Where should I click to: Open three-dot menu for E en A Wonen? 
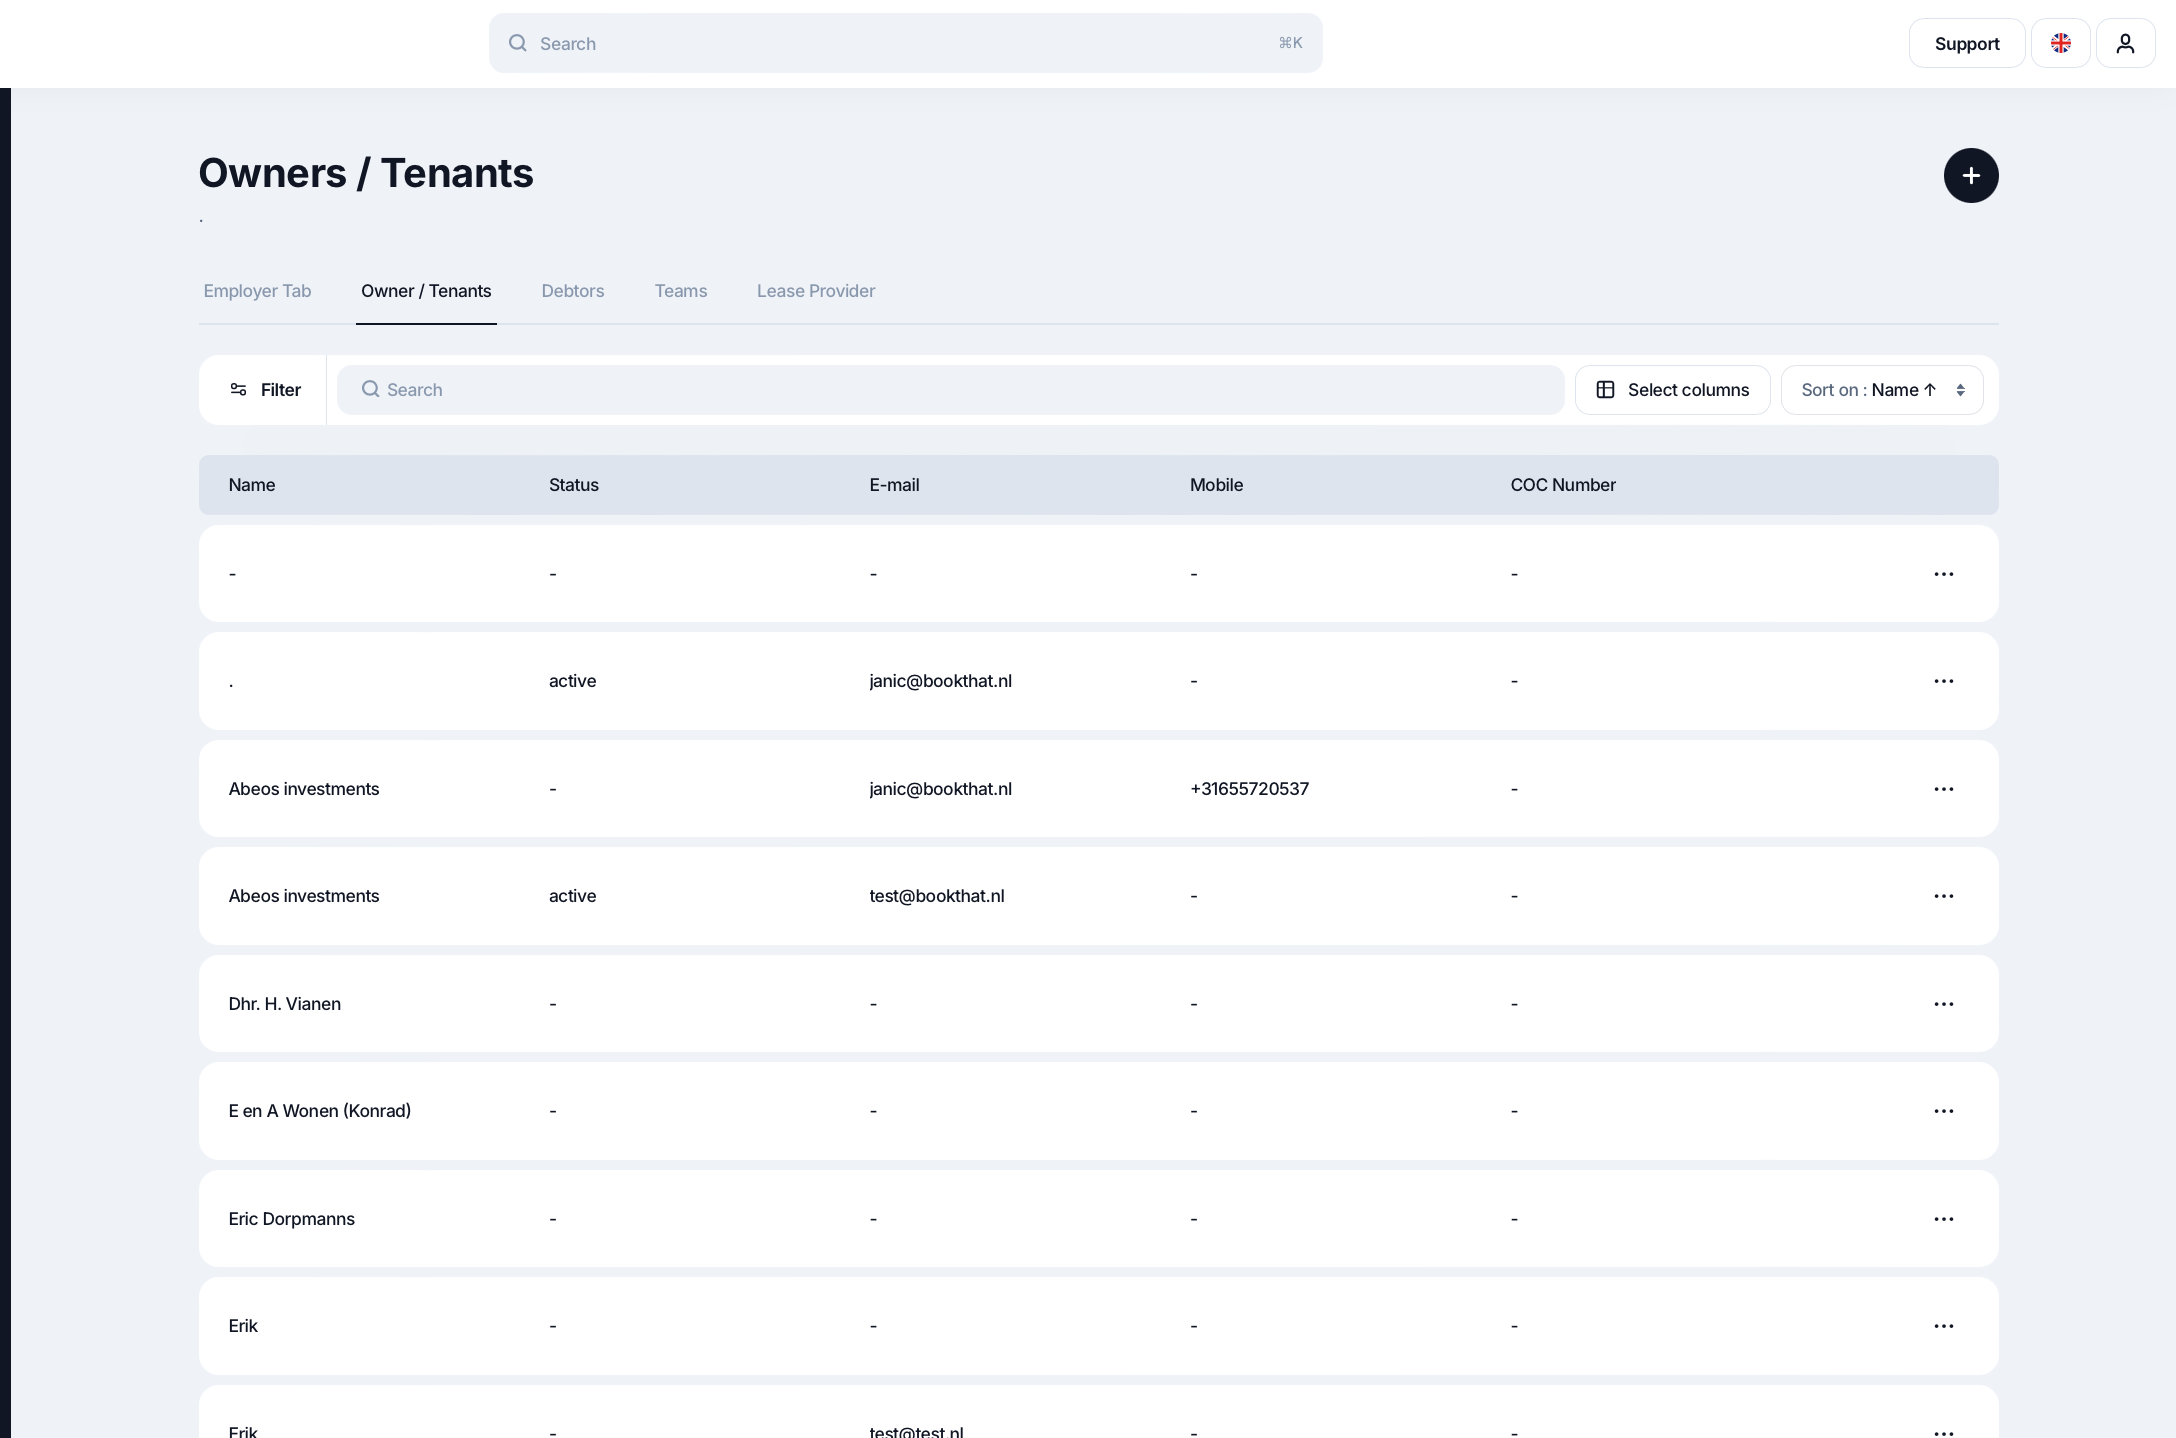click(x=1943, y=1111)
